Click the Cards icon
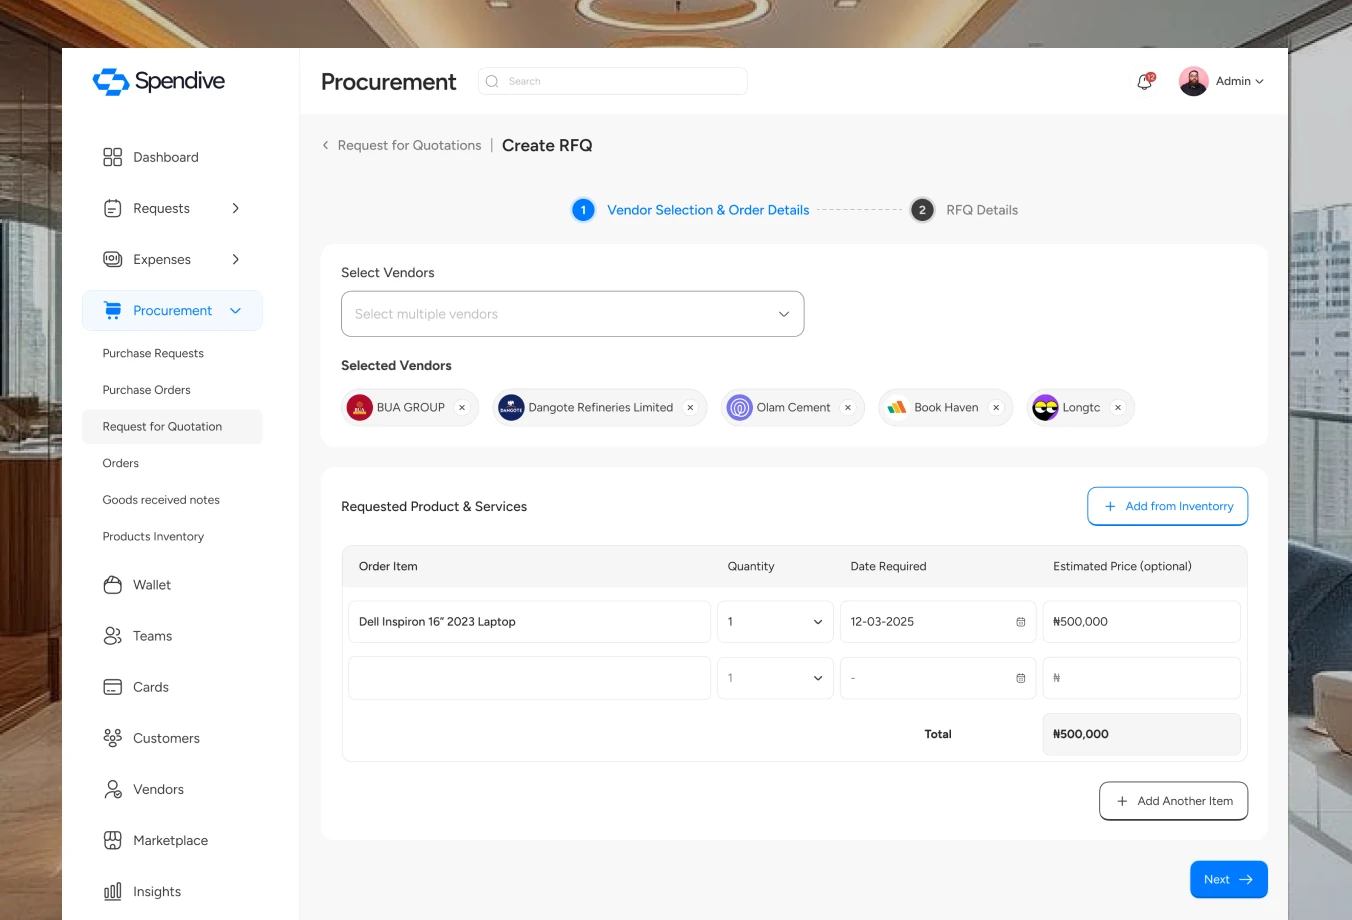Viewport: 1352px width, 920px height. coord(113,687)
